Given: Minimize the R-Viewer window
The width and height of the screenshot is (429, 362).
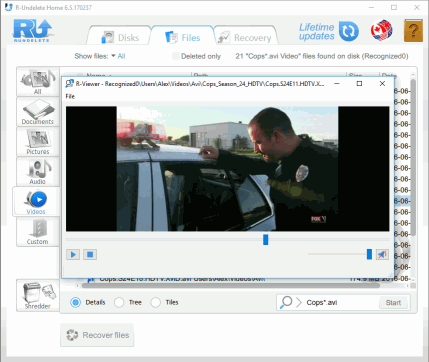Looking at the screenshot, I should click(x=337, y=84).
